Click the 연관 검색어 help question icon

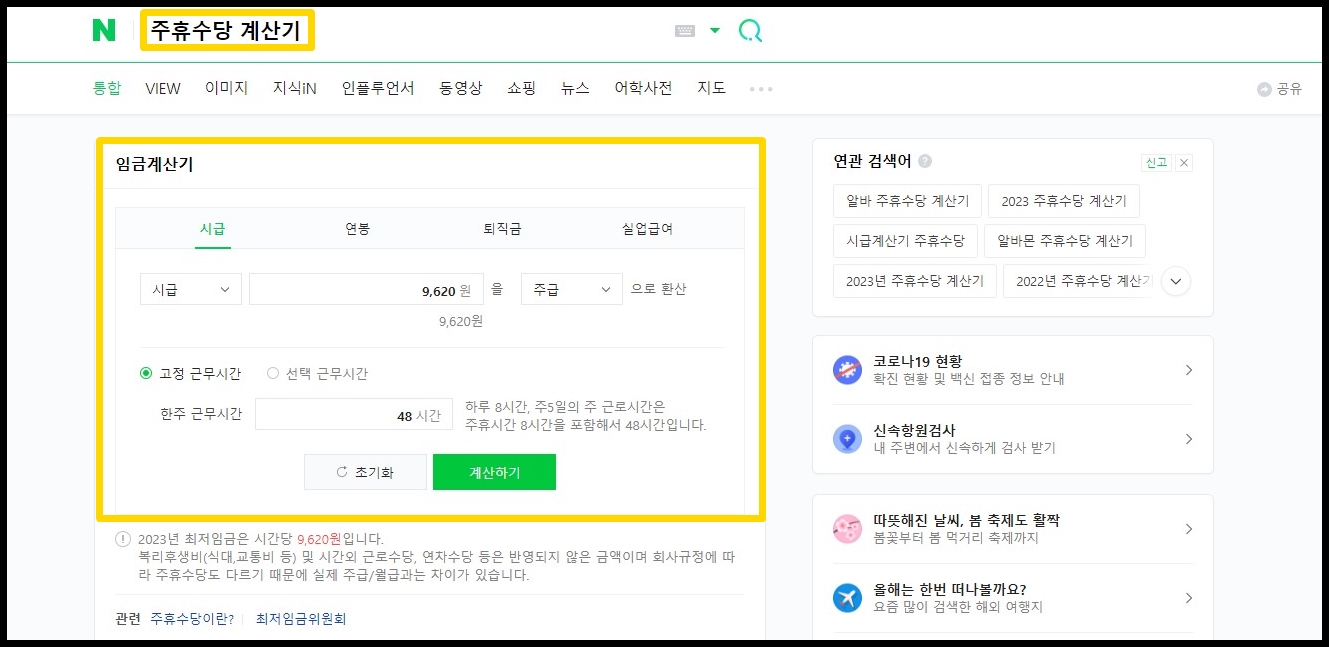point(925,161)
